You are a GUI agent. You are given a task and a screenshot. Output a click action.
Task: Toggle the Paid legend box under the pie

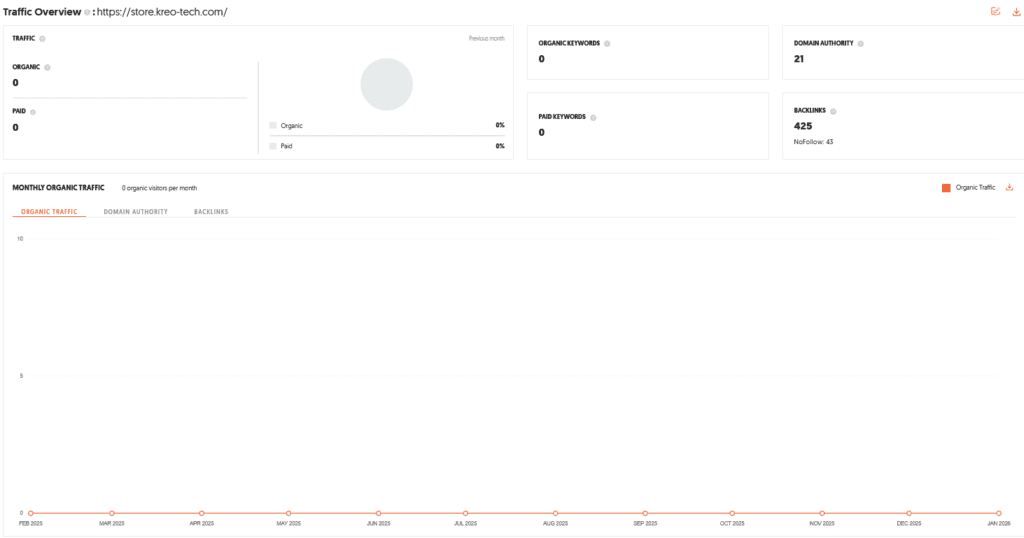pos(273,146)
